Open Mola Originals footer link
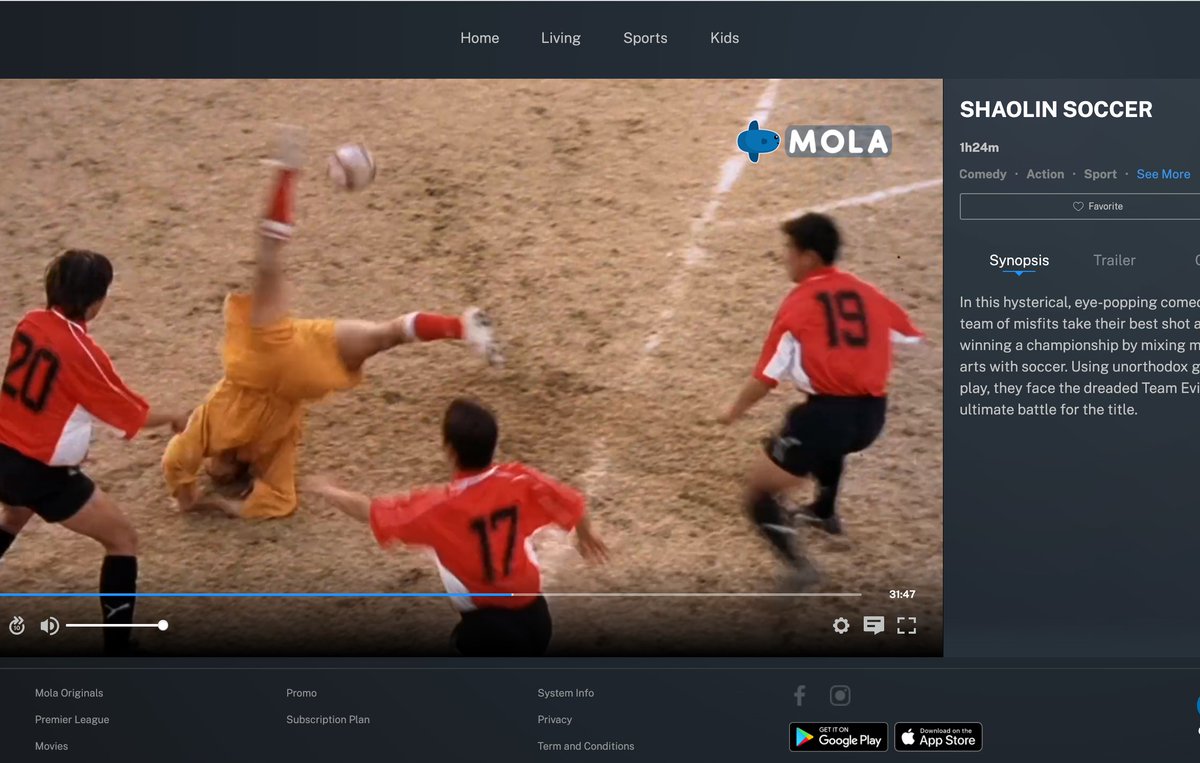This screenshot has width=1200, height=763. click(x=69, y=693)
